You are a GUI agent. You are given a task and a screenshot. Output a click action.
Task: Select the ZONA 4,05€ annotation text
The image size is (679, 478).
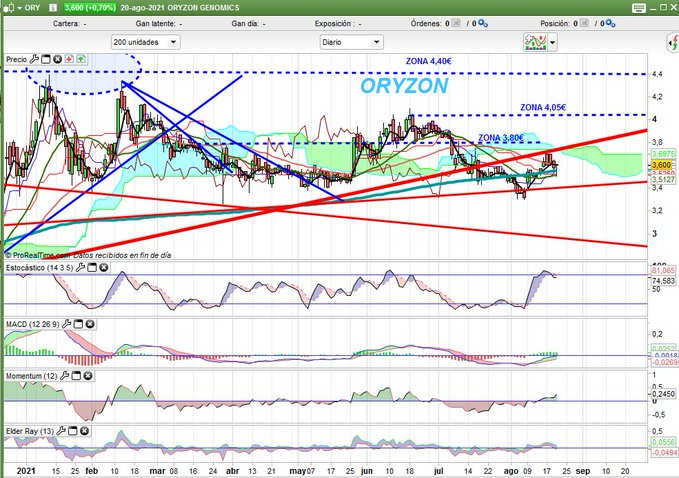coord(543,107)
